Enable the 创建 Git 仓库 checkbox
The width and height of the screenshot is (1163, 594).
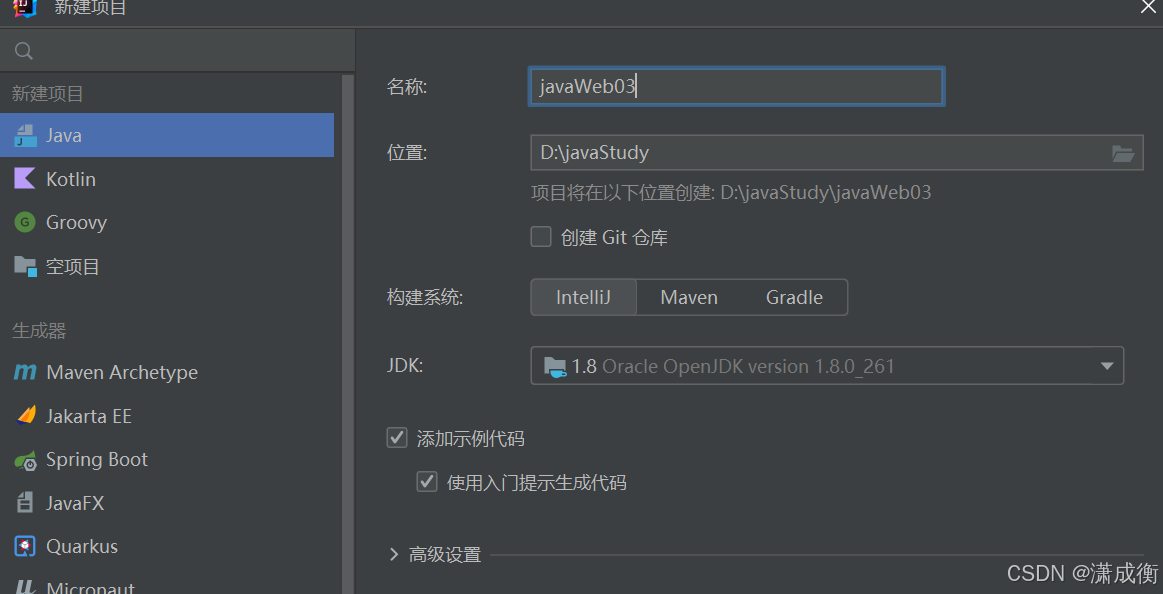[541, 237]
